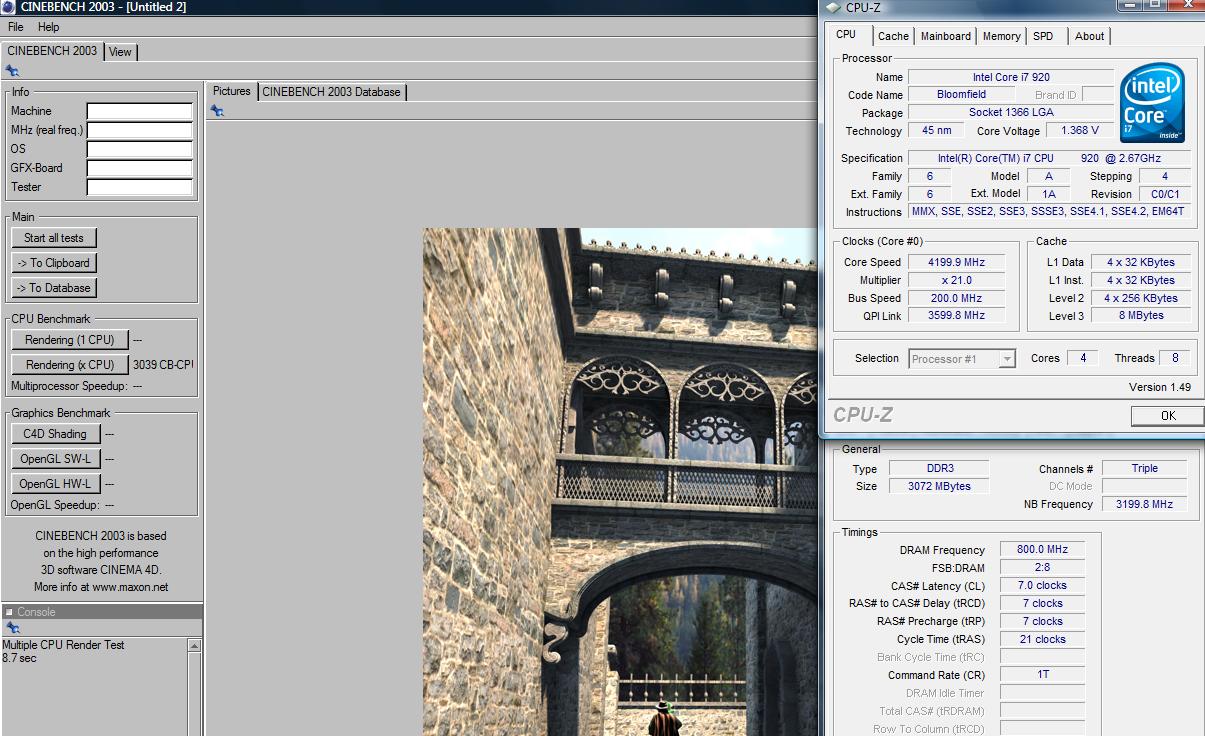Click the Intel Core i7 logo in CPU-Z
1205x736 pixels.
1153,103
